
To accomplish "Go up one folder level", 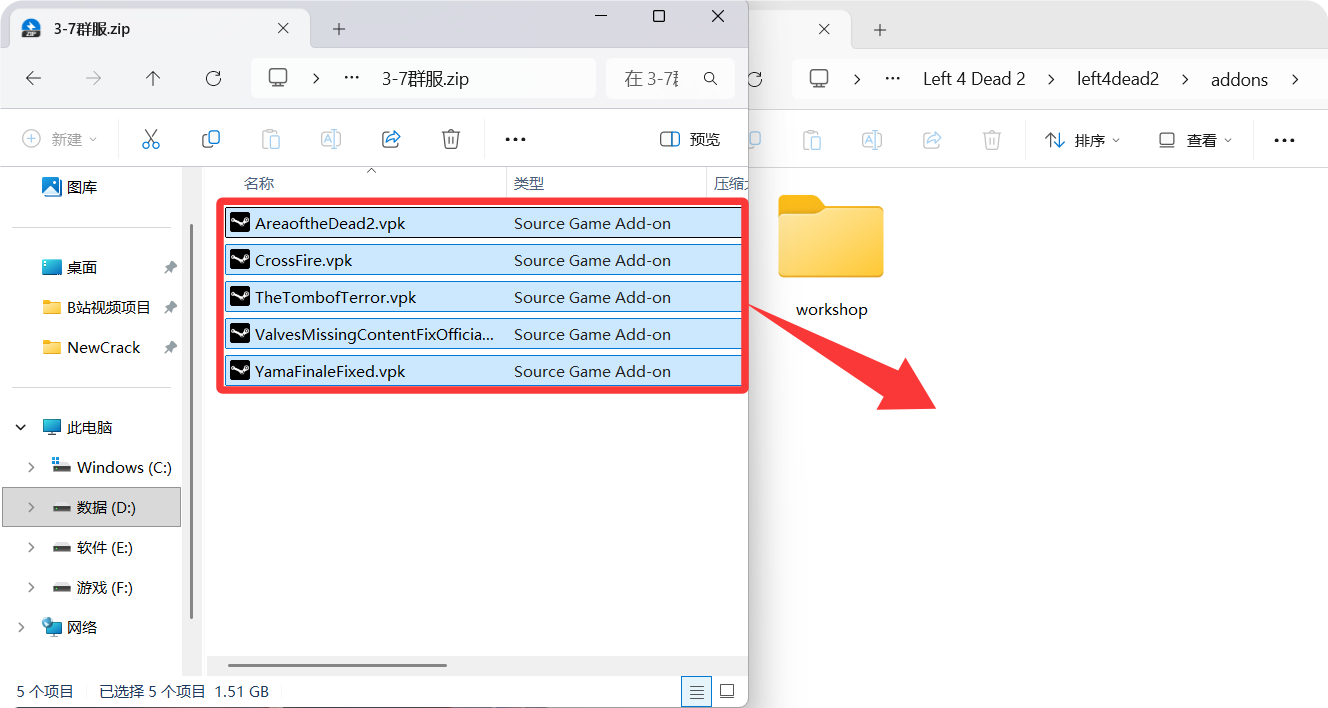I will pyautogui.click(x=153, y=78).
